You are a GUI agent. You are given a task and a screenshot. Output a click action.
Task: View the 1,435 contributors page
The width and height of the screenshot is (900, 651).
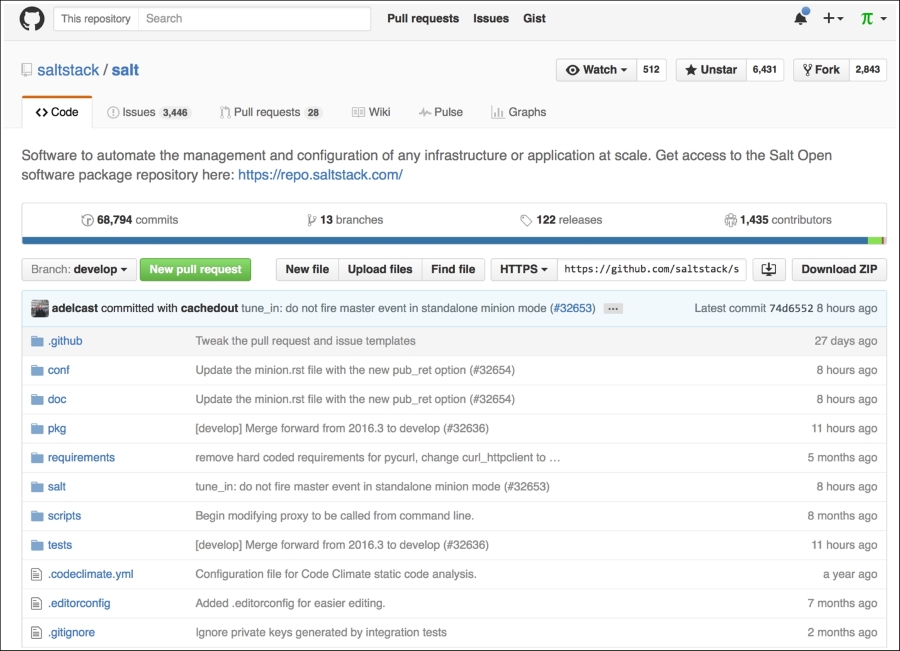point(778,220)
